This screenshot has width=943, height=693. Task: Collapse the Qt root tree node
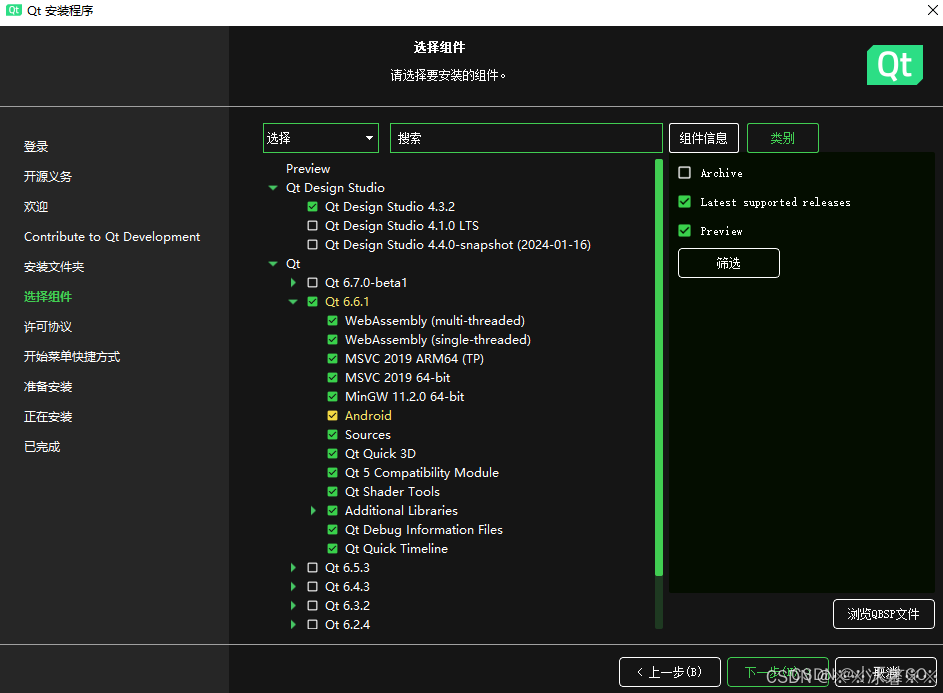click(x=273, y=264)
